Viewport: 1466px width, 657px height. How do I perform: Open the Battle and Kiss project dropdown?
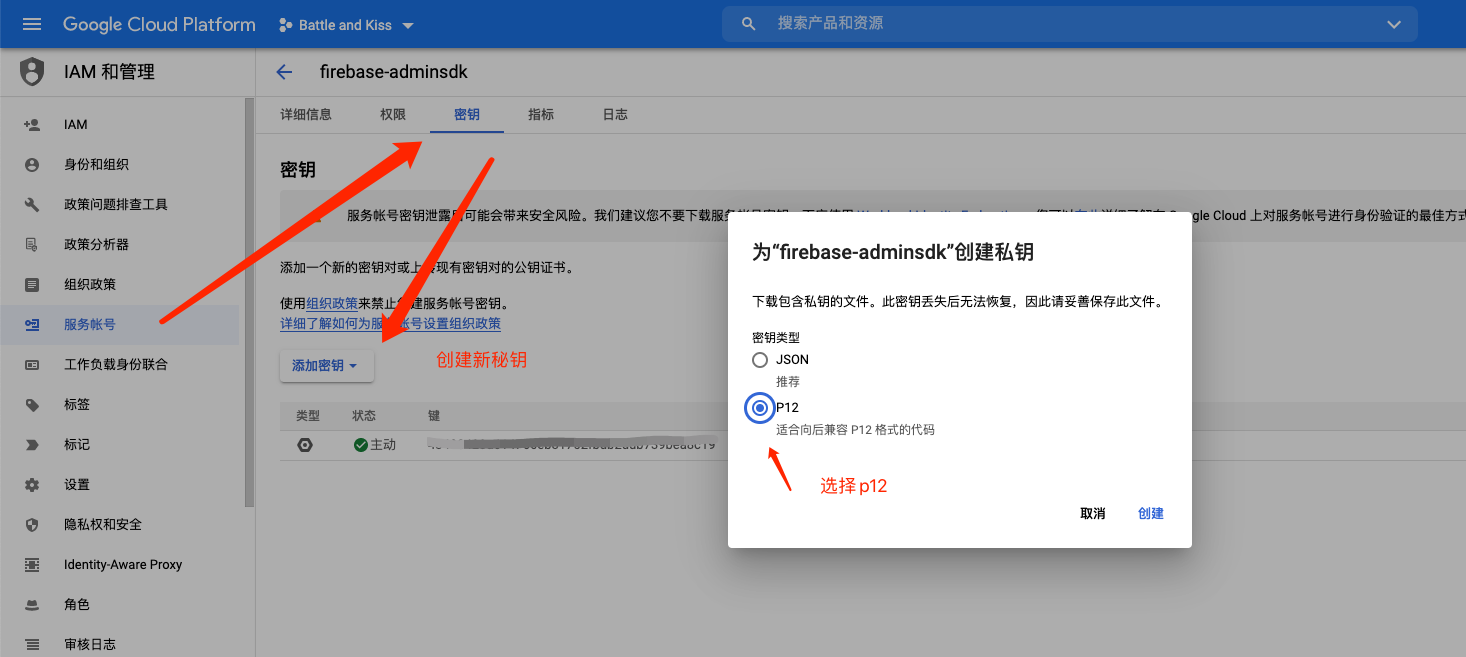pos(346,25)
